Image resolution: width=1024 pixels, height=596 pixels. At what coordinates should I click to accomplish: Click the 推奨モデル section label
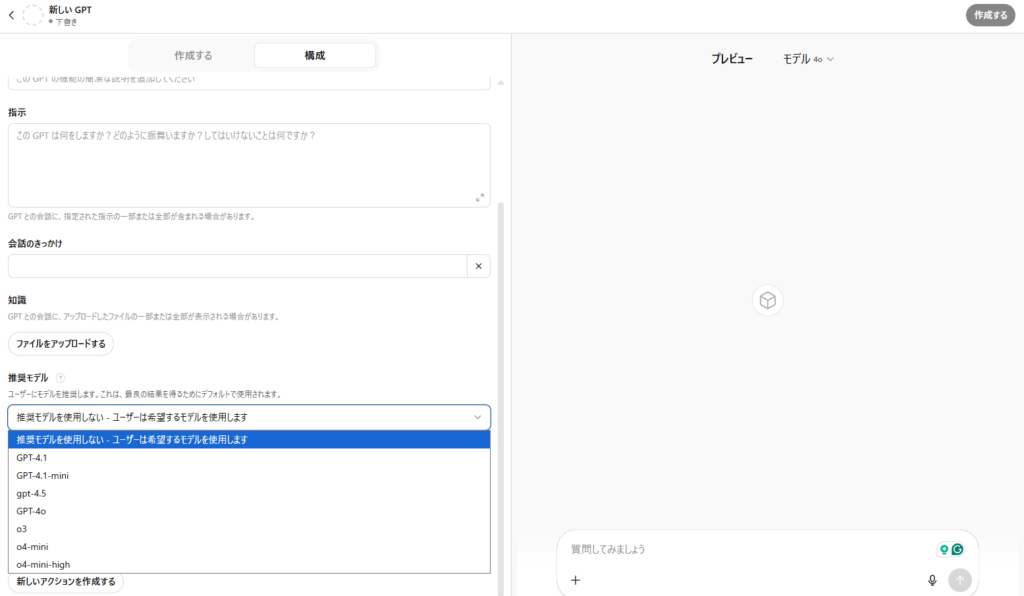pyautogui.click(x=28, y=378)
